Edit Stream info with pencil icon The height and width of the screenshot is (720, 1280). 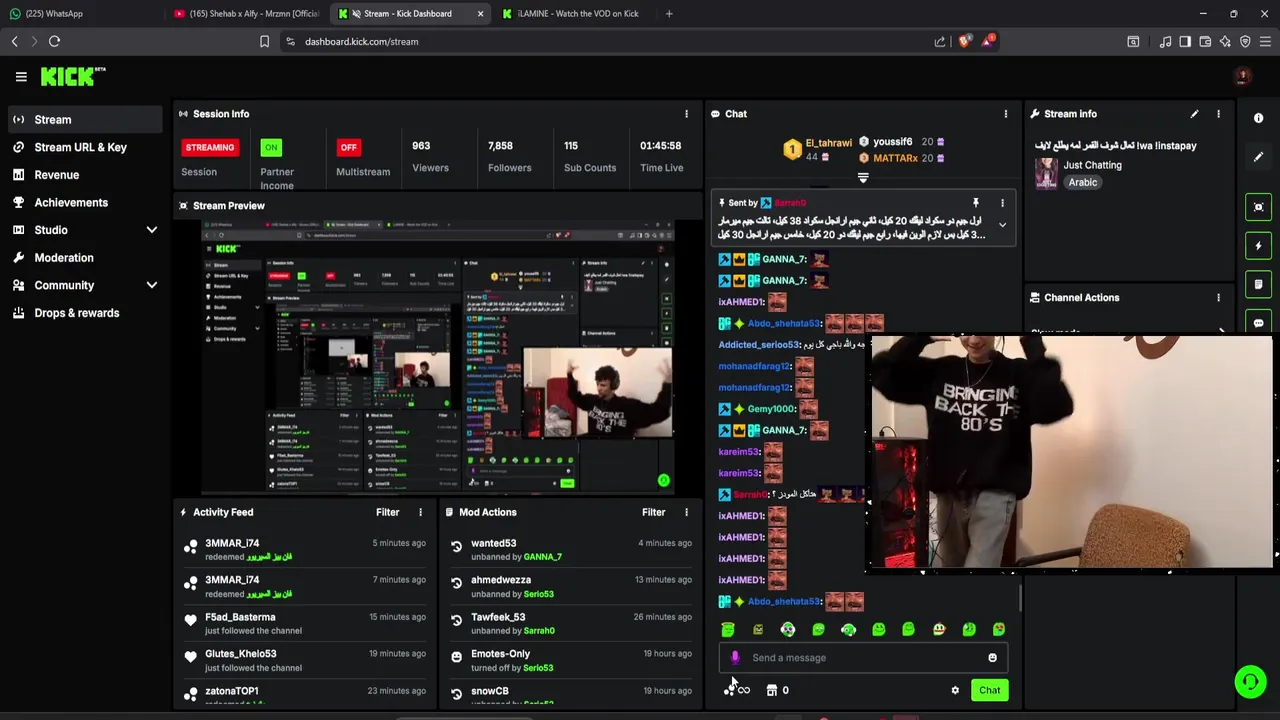pos(1194,114)
